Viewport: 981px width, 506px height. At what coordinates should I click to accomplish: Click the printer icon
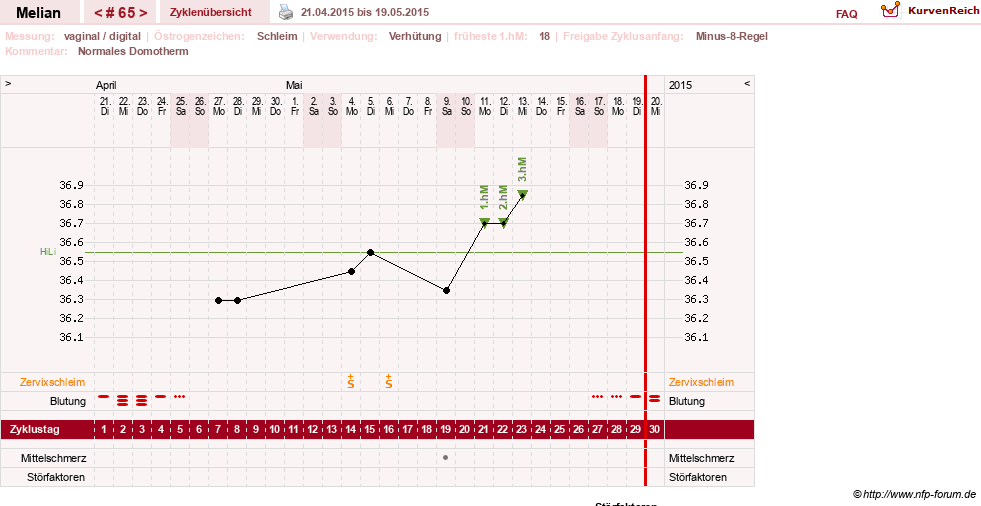(x=285, y=12)
